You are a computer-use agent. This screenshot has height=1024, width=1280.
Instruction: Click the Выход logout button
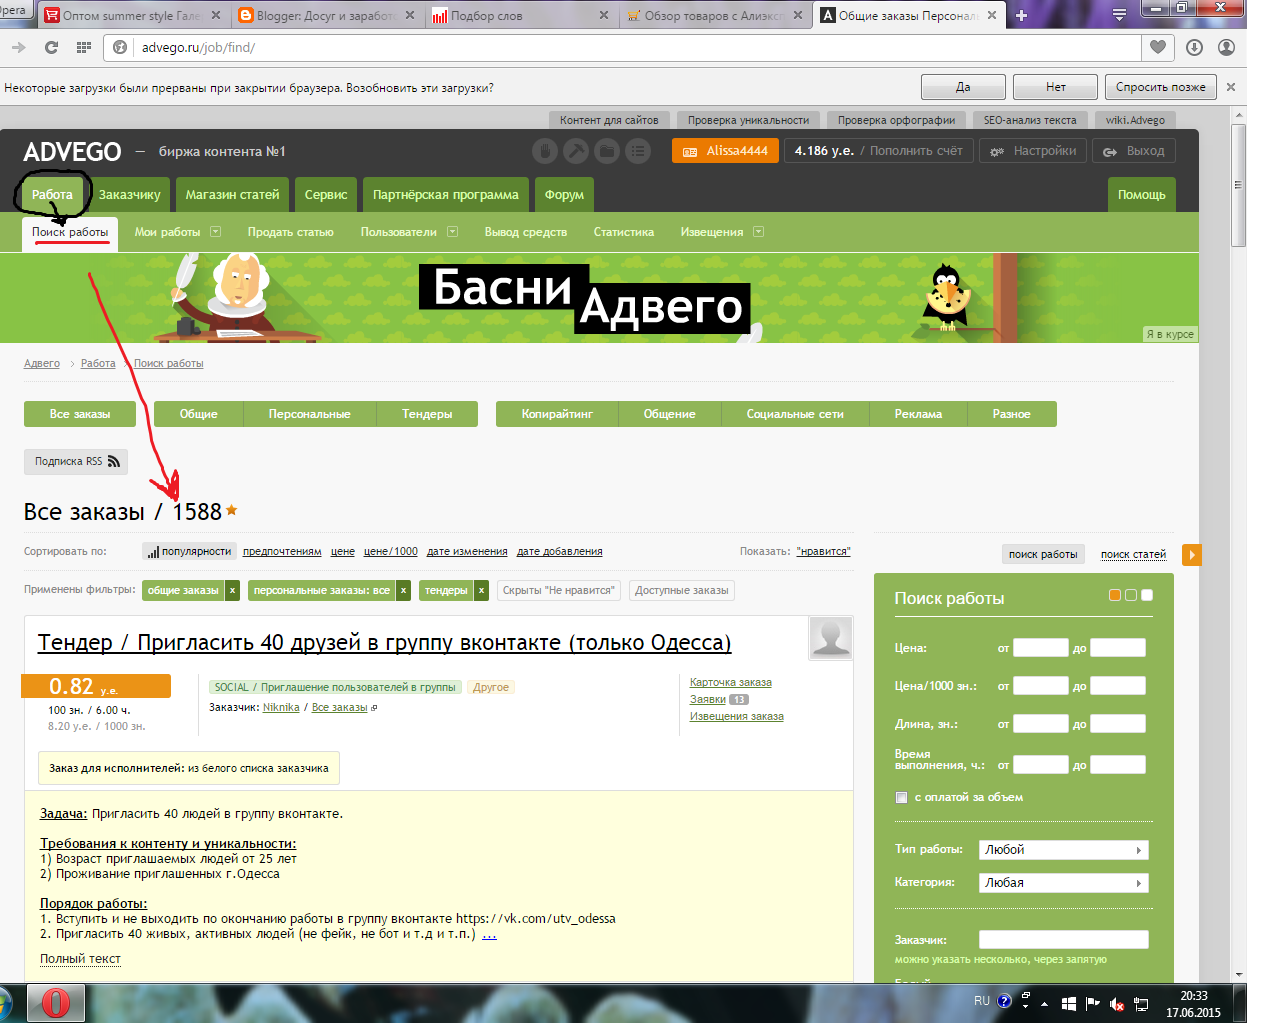pos(1134,151)
